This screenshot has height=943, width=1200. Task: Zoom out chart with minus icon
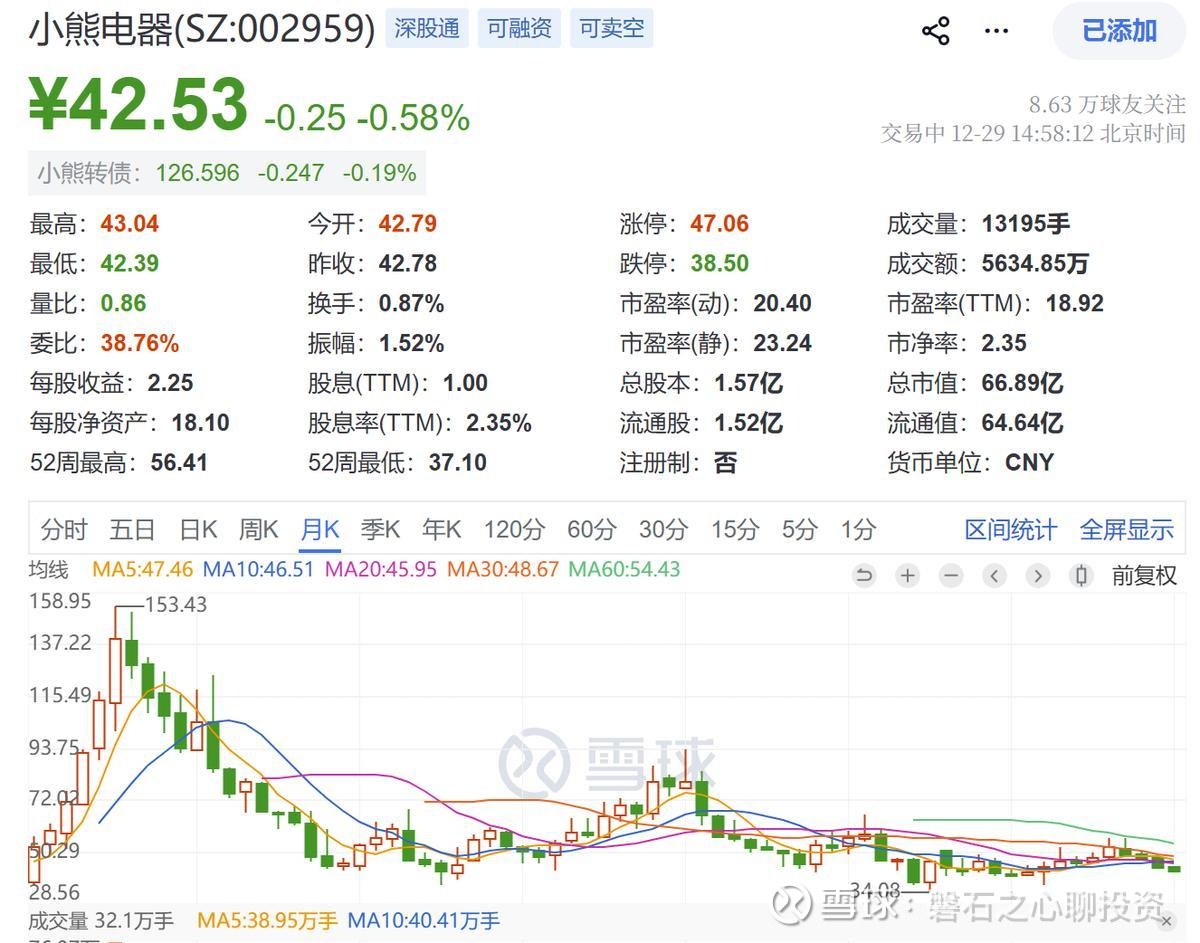(x=952, y=576)
